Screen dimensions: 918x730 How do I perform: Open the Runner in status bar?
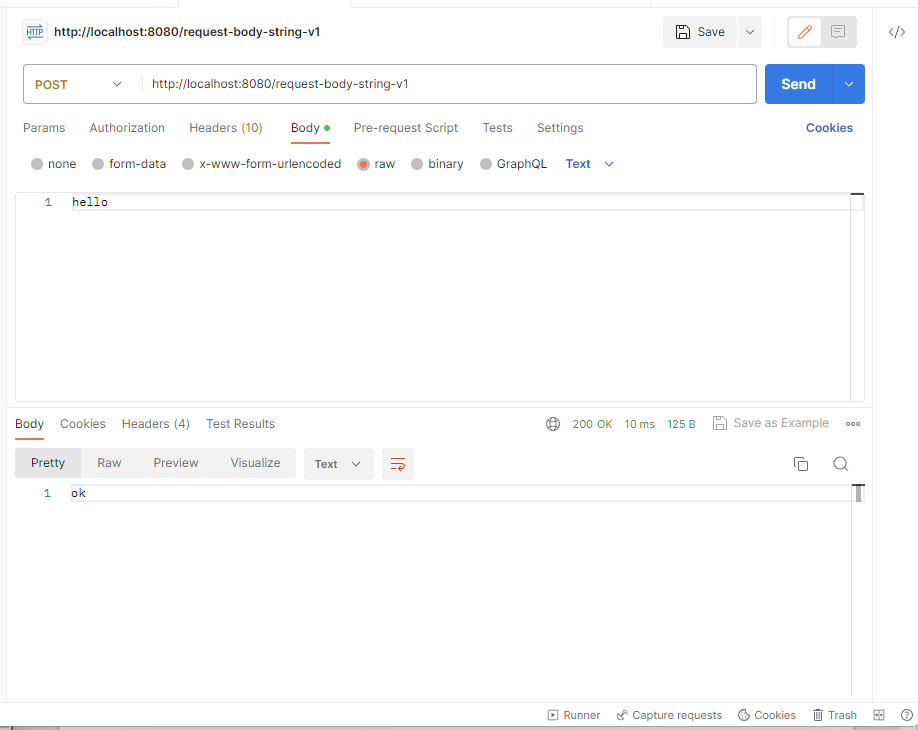pos(574,715)
